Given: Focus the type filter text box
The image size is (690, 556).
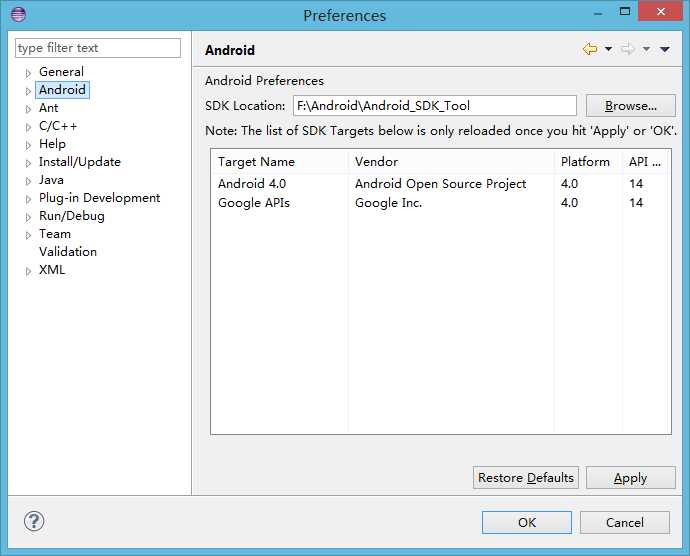Looking at the screenshot, I should [98, 48].
